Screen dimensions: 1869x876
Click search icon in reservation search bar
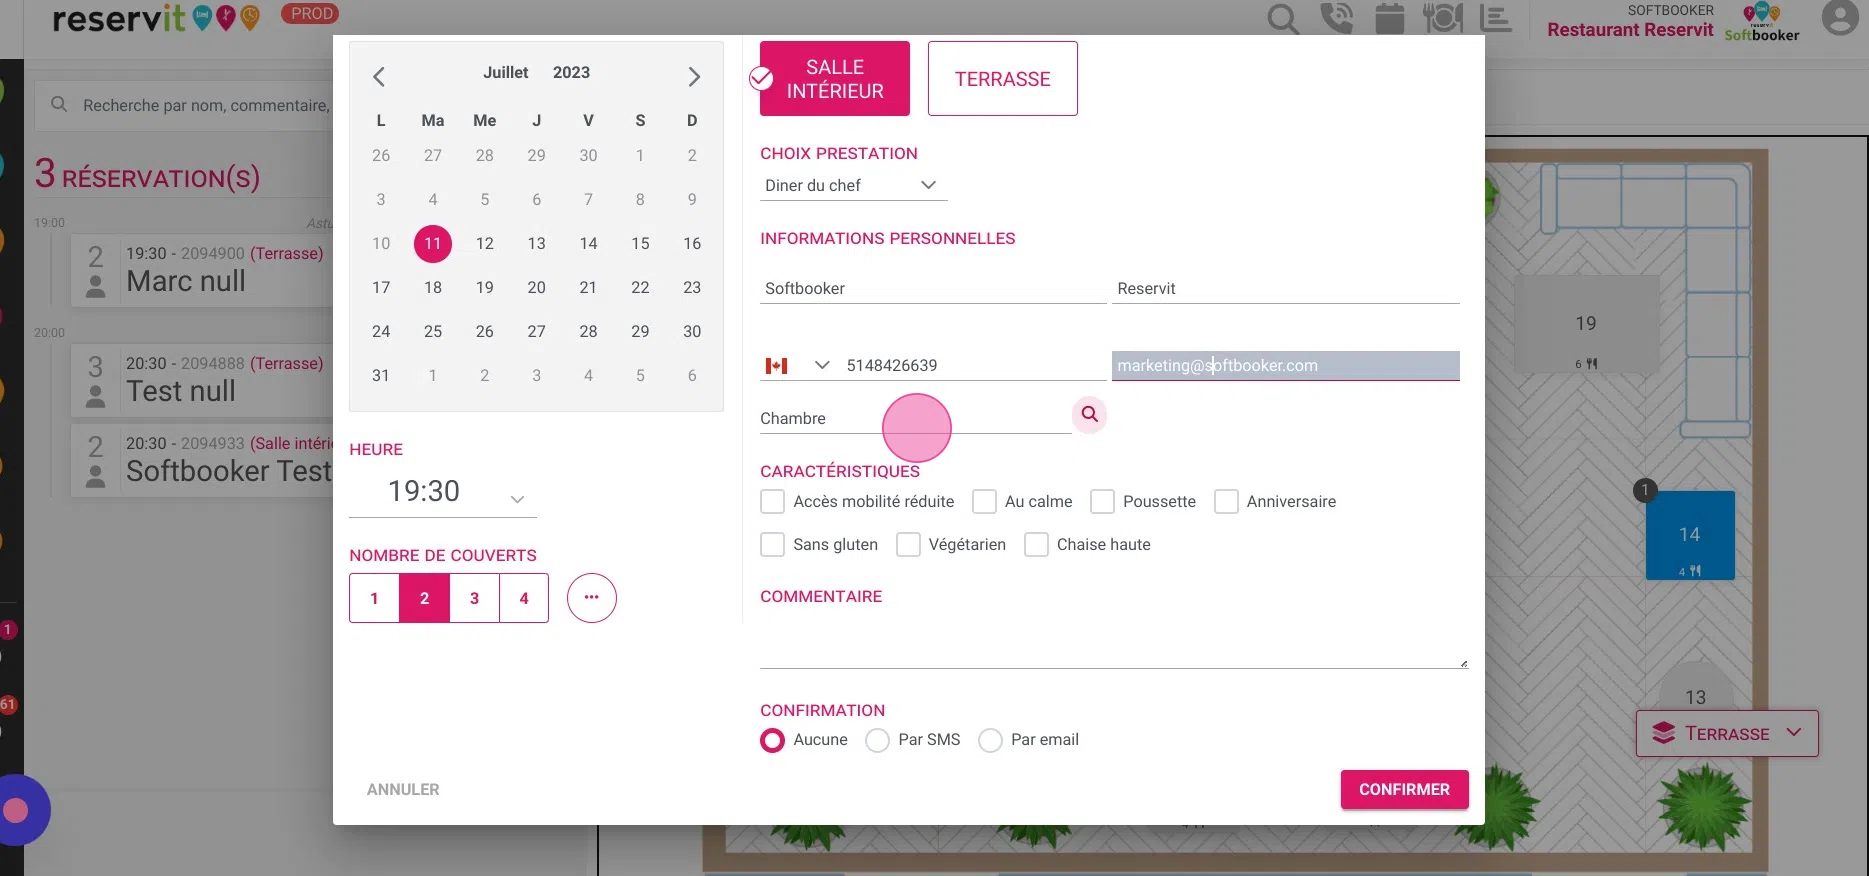[x=59, y=105]
